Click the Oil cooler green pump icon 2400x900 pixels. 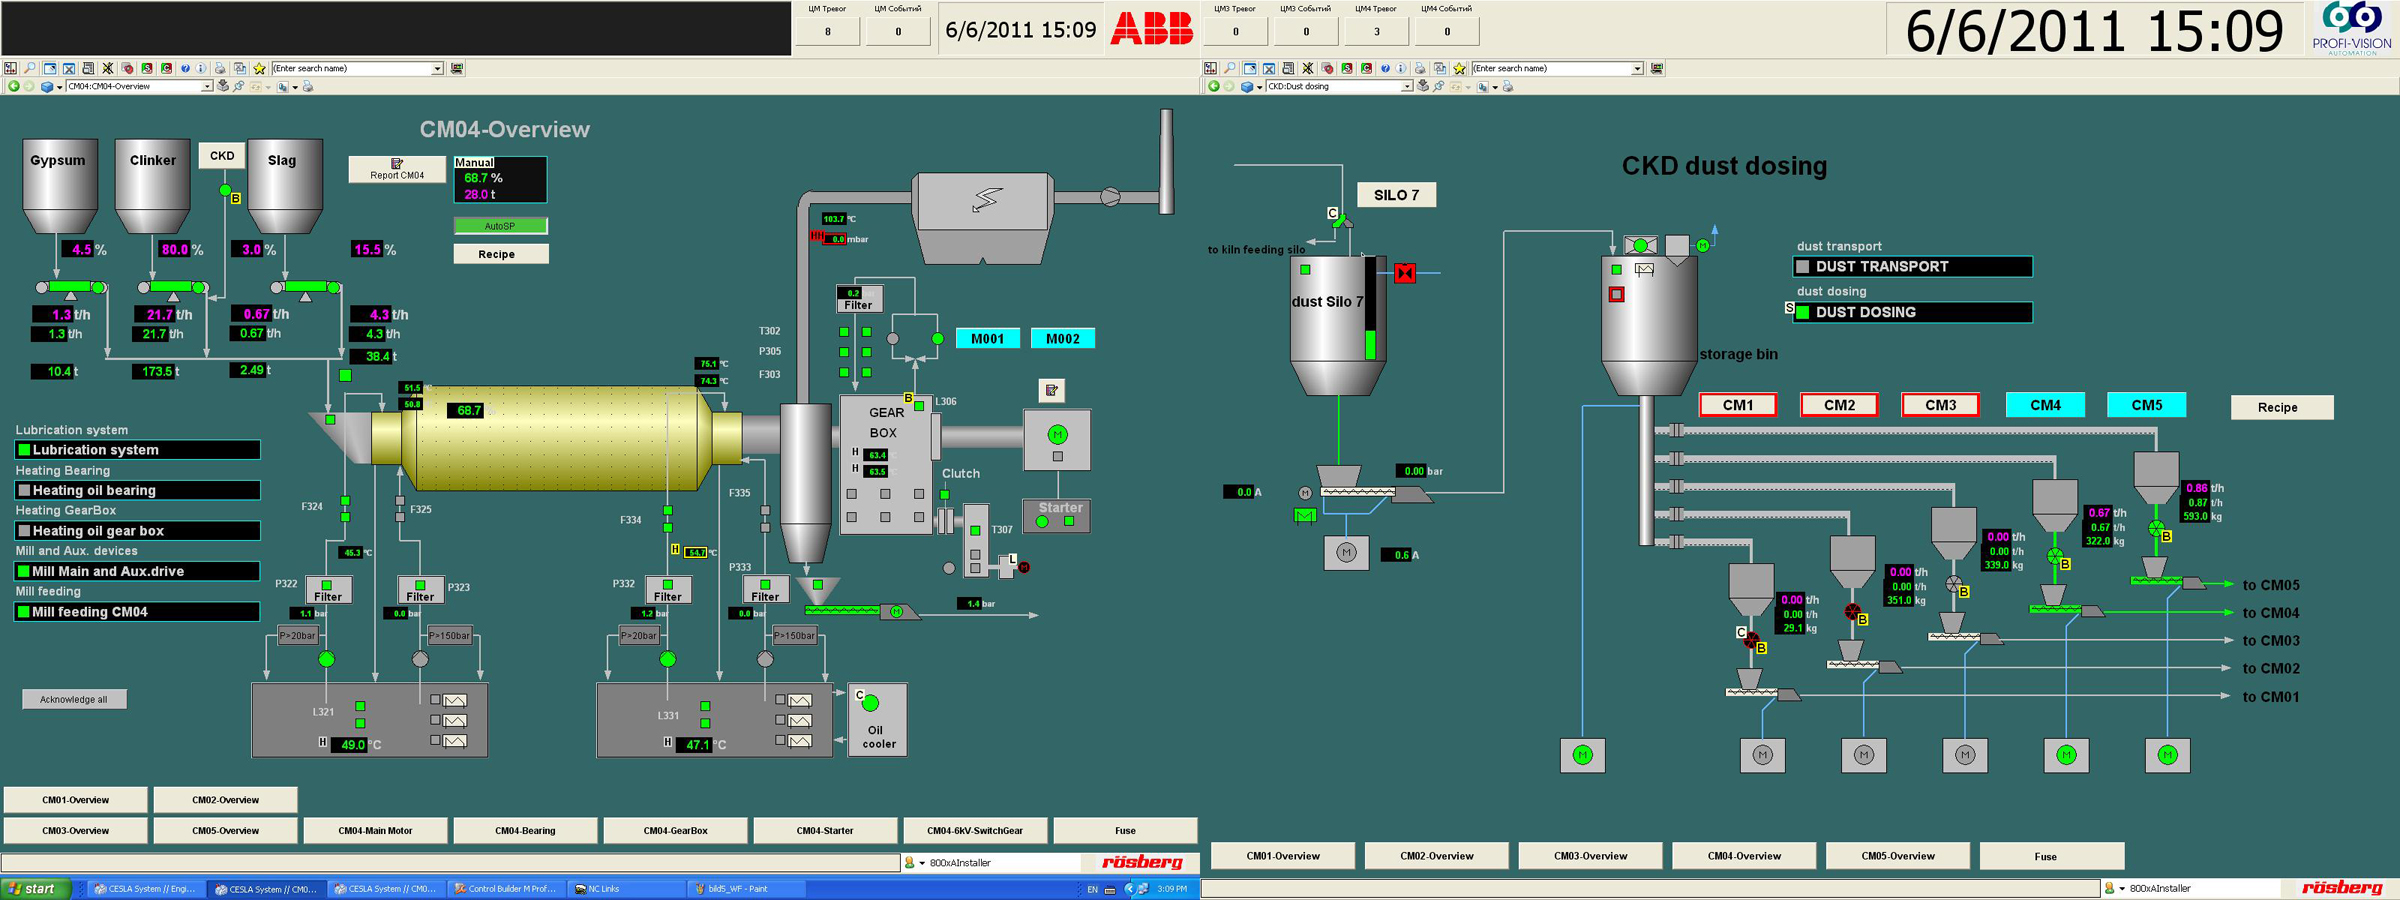870,703
